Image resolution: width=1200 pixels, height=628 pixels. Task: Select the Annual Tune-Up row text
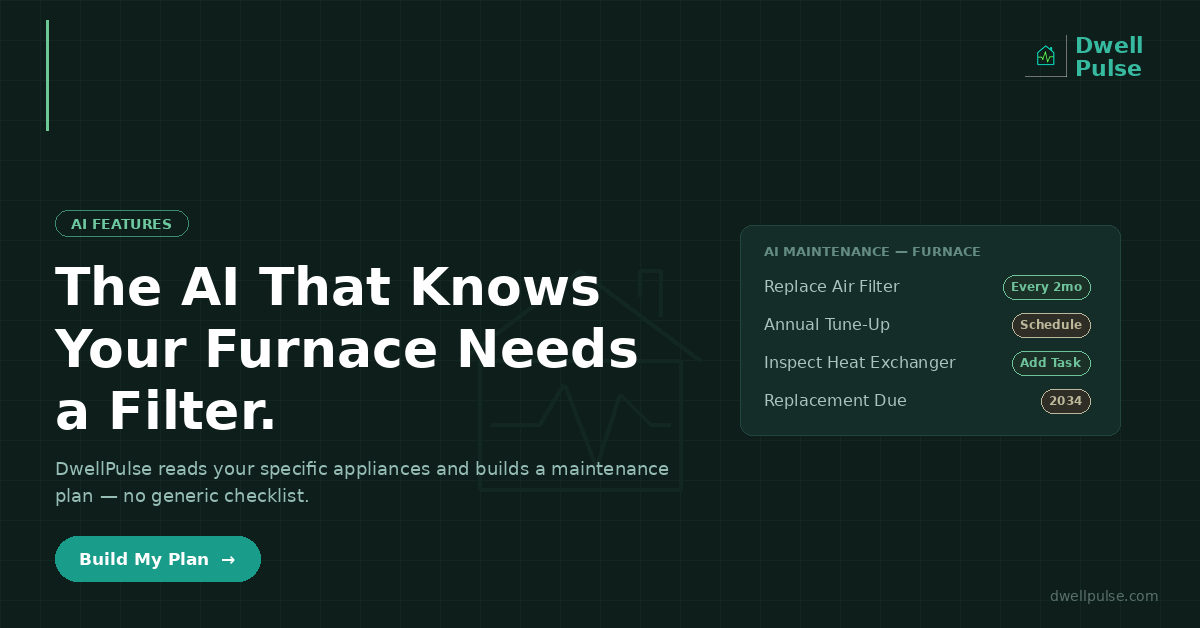pyautogui.click(x=827, y=325)
